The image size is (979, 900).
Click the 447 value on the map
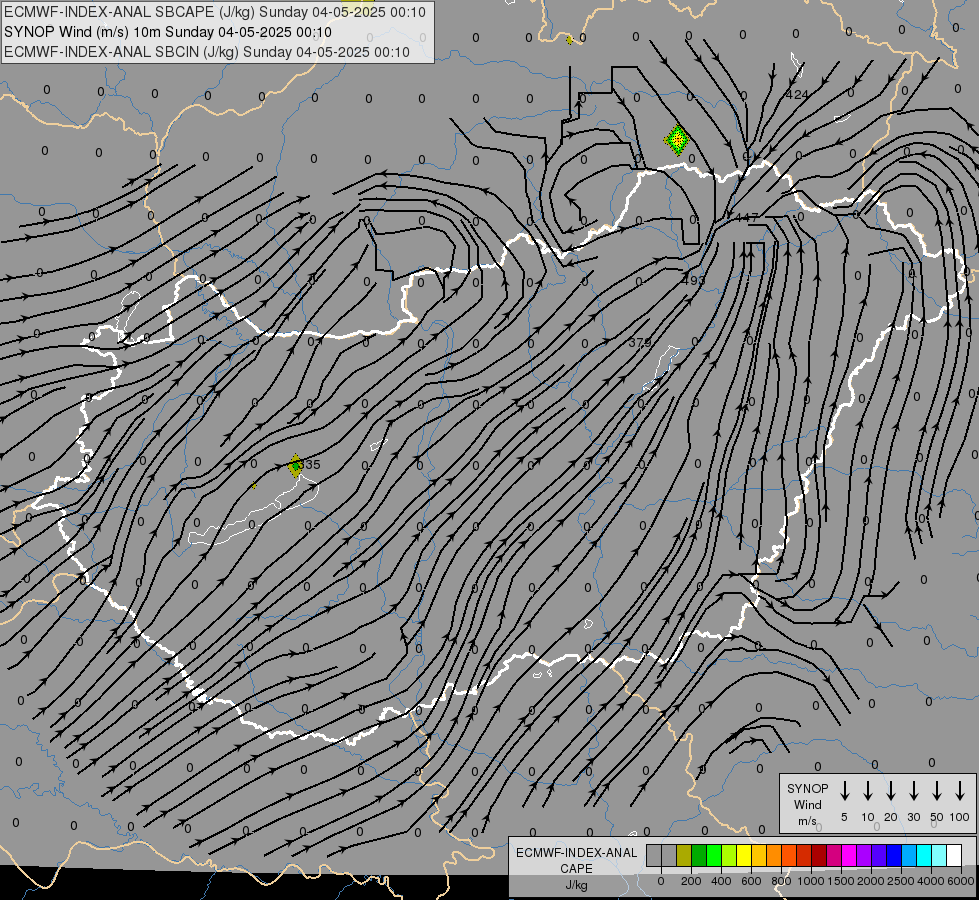746,217
